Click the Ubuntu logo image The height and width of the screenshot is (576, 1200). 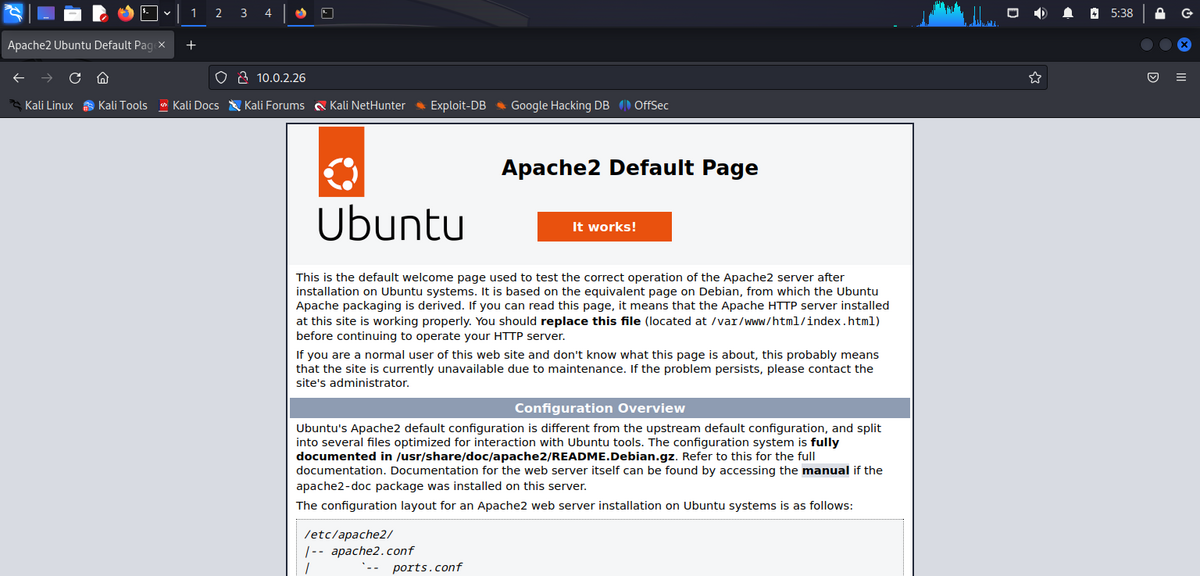[390, 184]
